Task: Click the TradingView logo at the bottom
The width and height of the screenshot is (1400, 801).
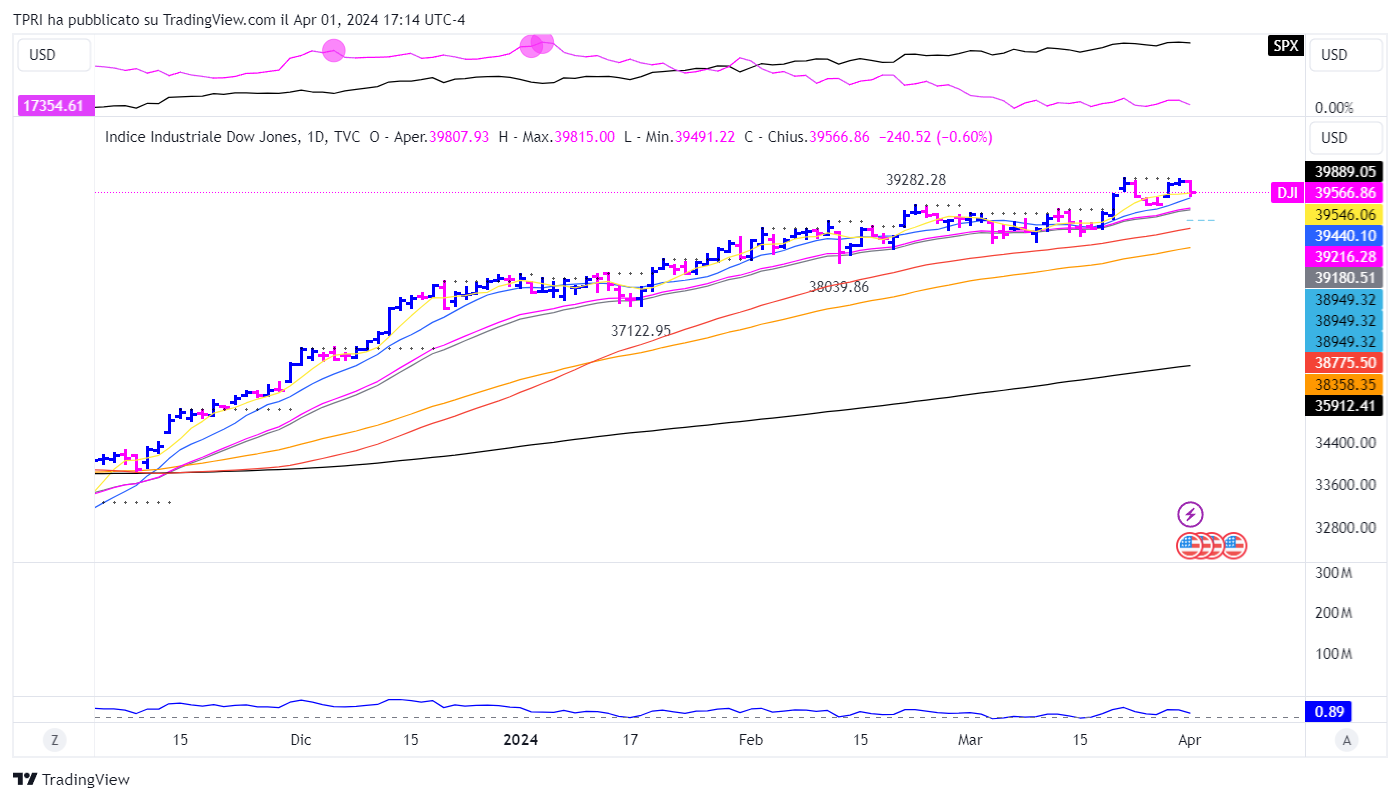Action: (71, 780)
